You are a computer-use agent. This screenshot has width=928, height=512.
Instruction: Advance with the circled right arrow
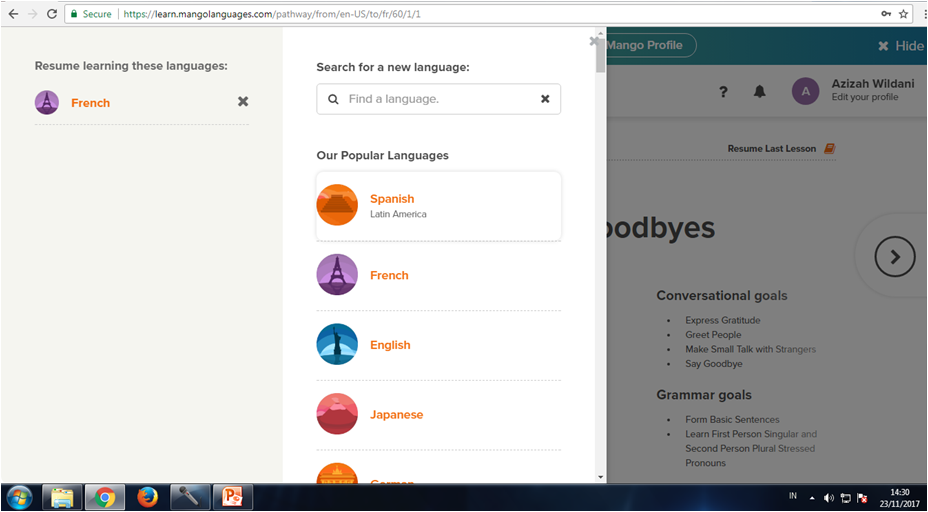point(895,256)
